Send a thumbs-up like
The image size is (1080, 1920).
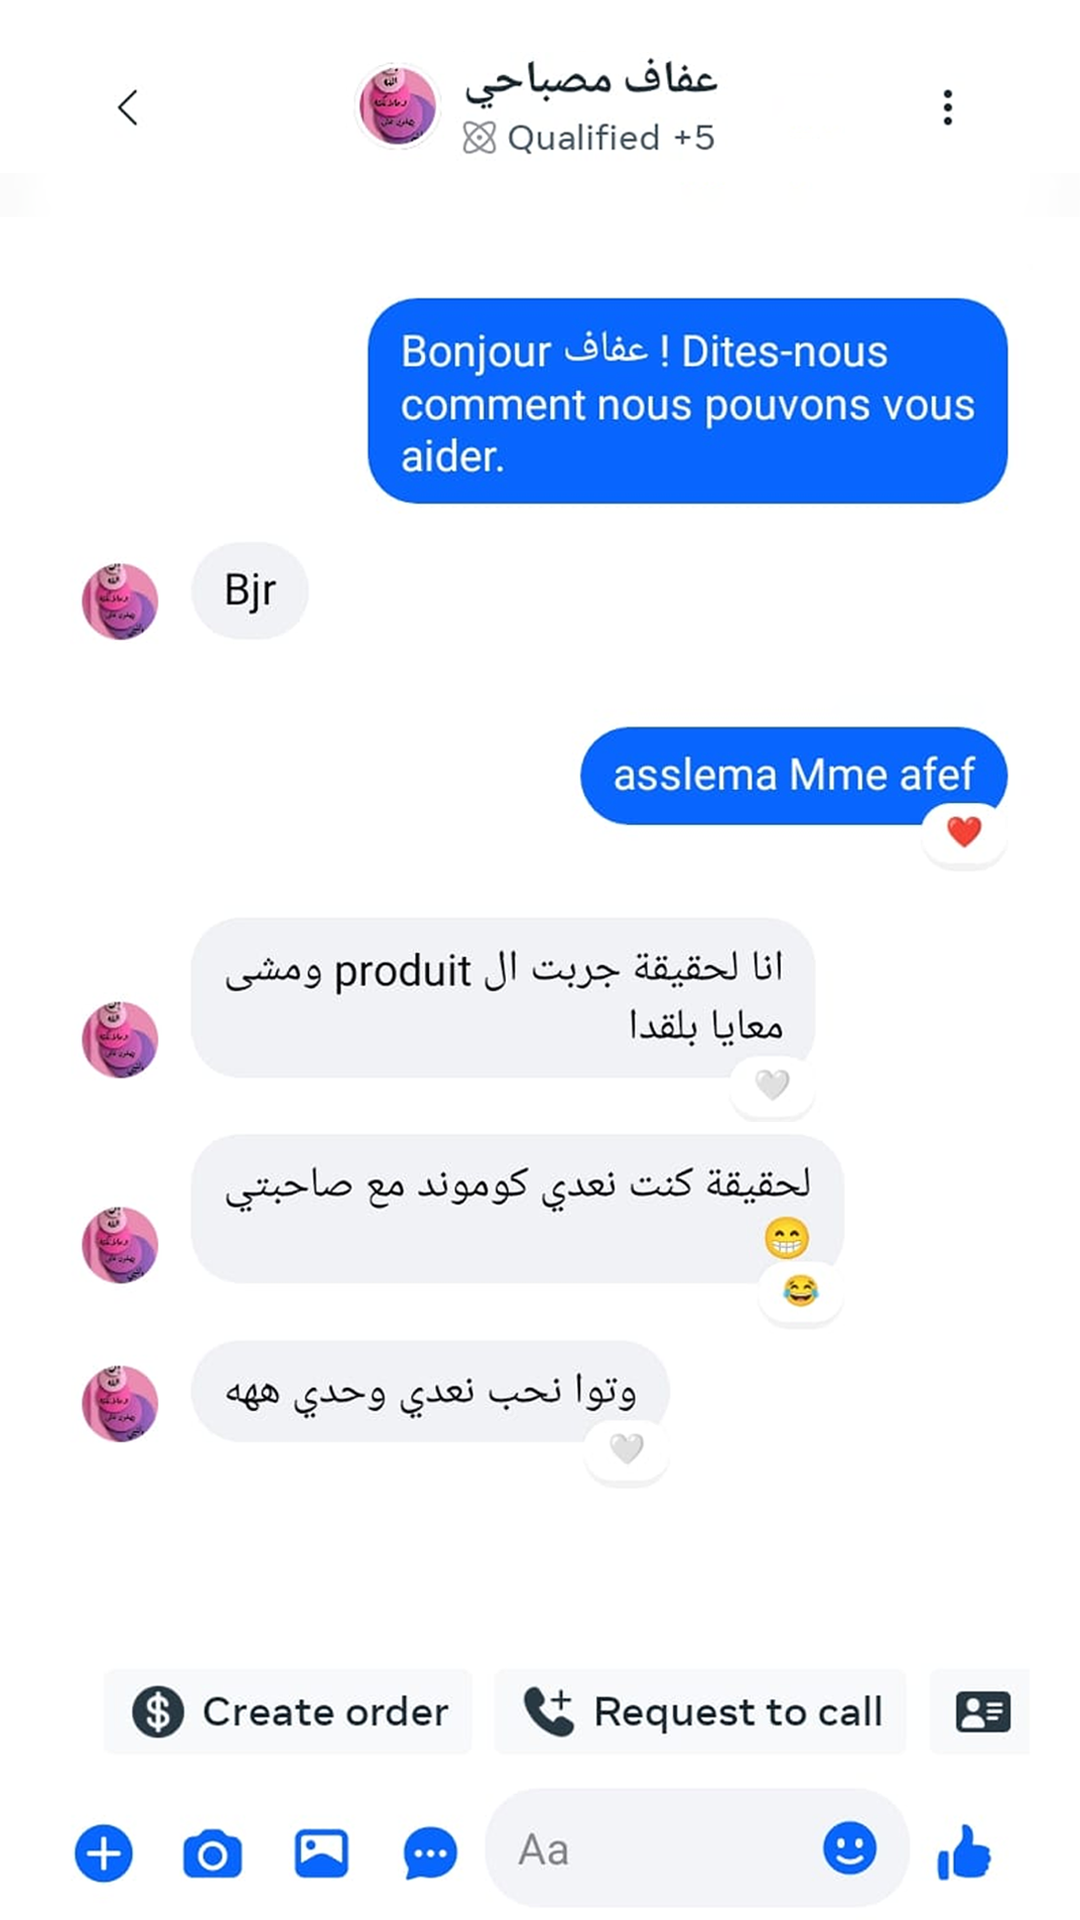(964, 1852)
